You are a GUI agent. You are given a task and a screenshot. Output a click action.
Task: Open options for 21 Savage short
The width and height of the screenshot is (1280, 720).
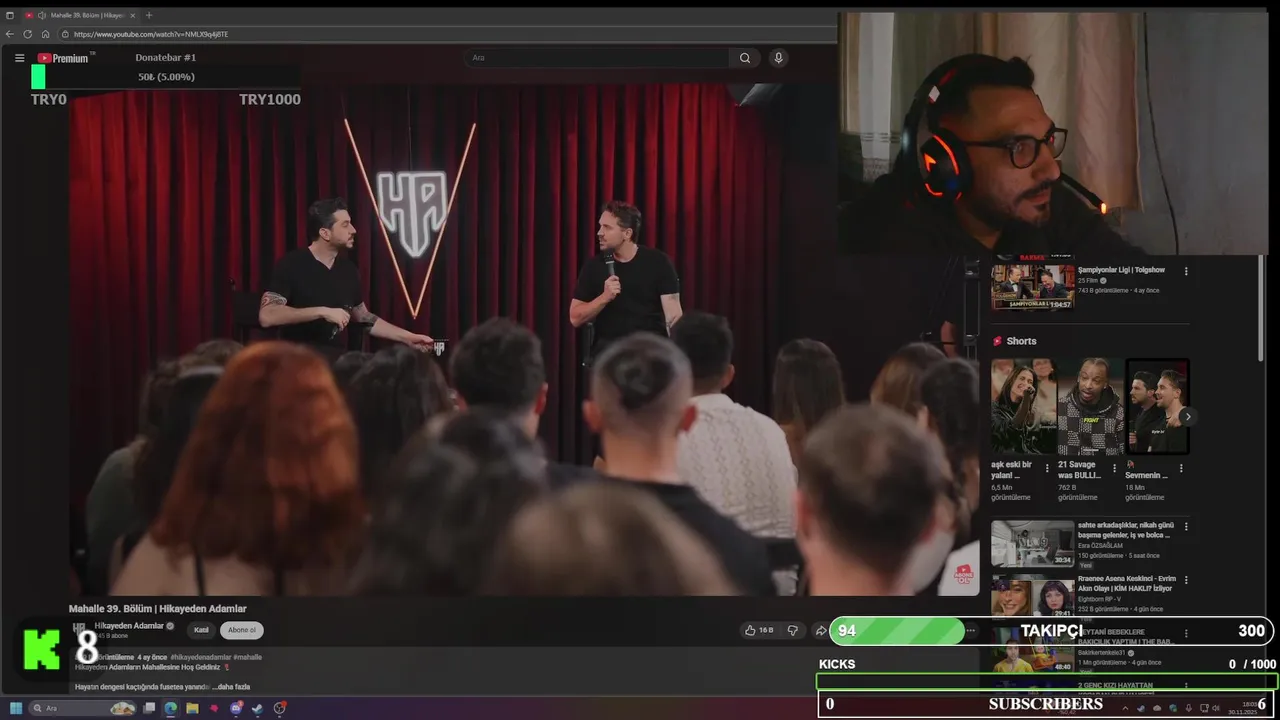(1114, 468)
